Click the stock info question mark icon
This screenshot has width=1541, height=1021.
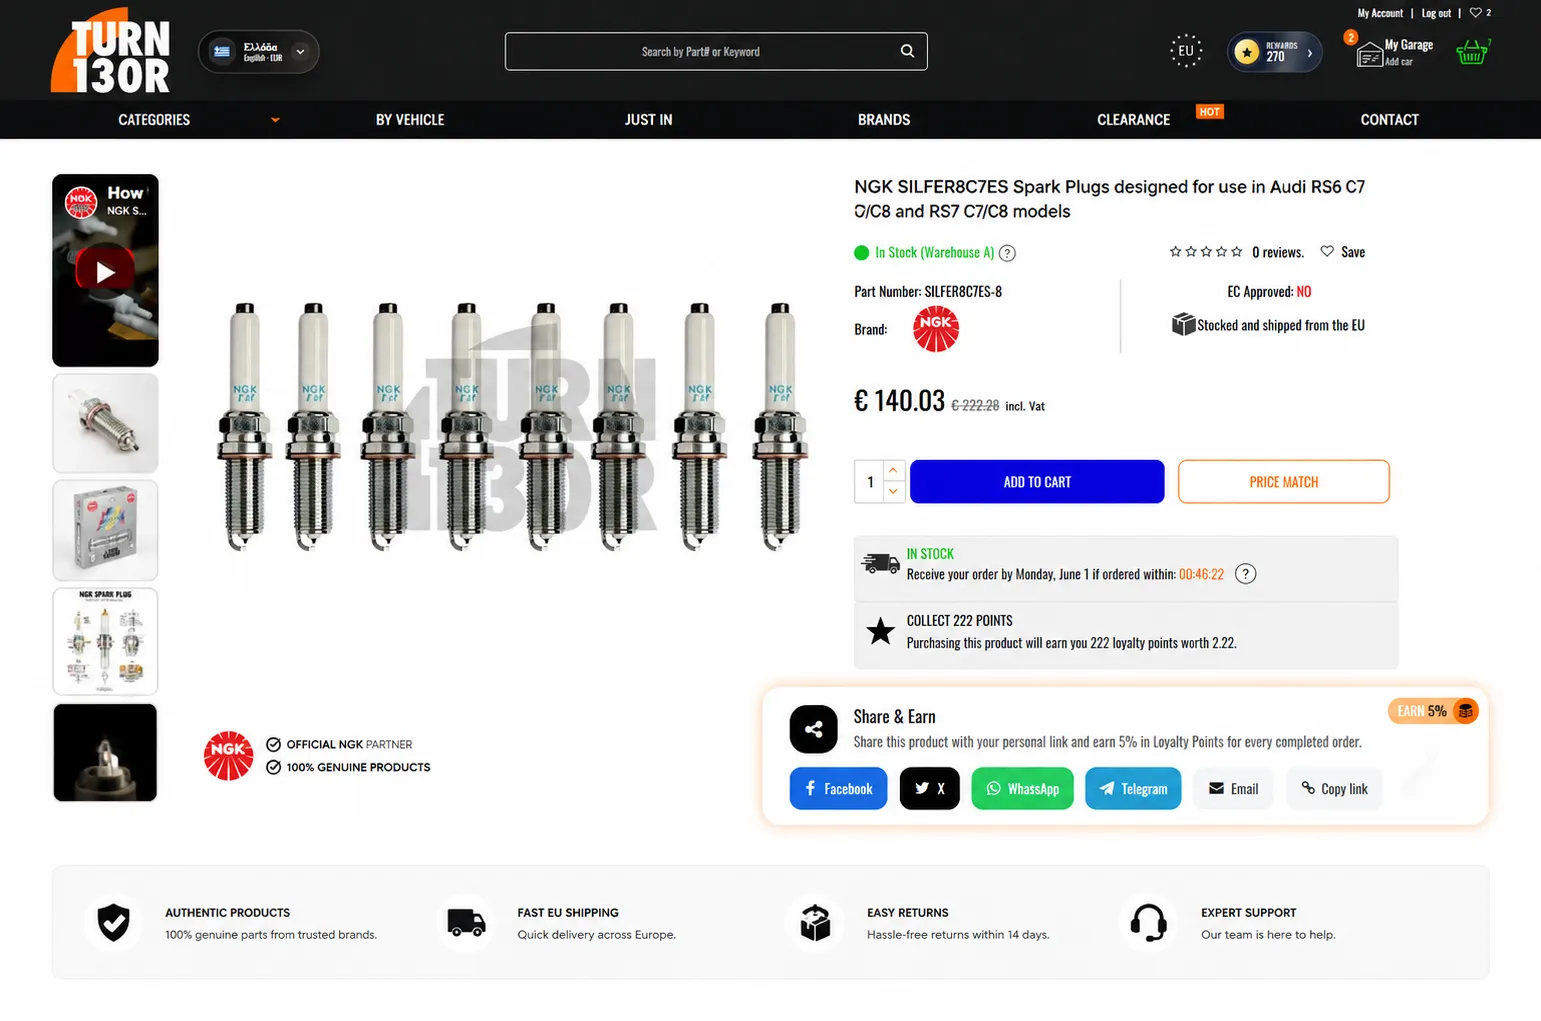[x=1008, y=253]
